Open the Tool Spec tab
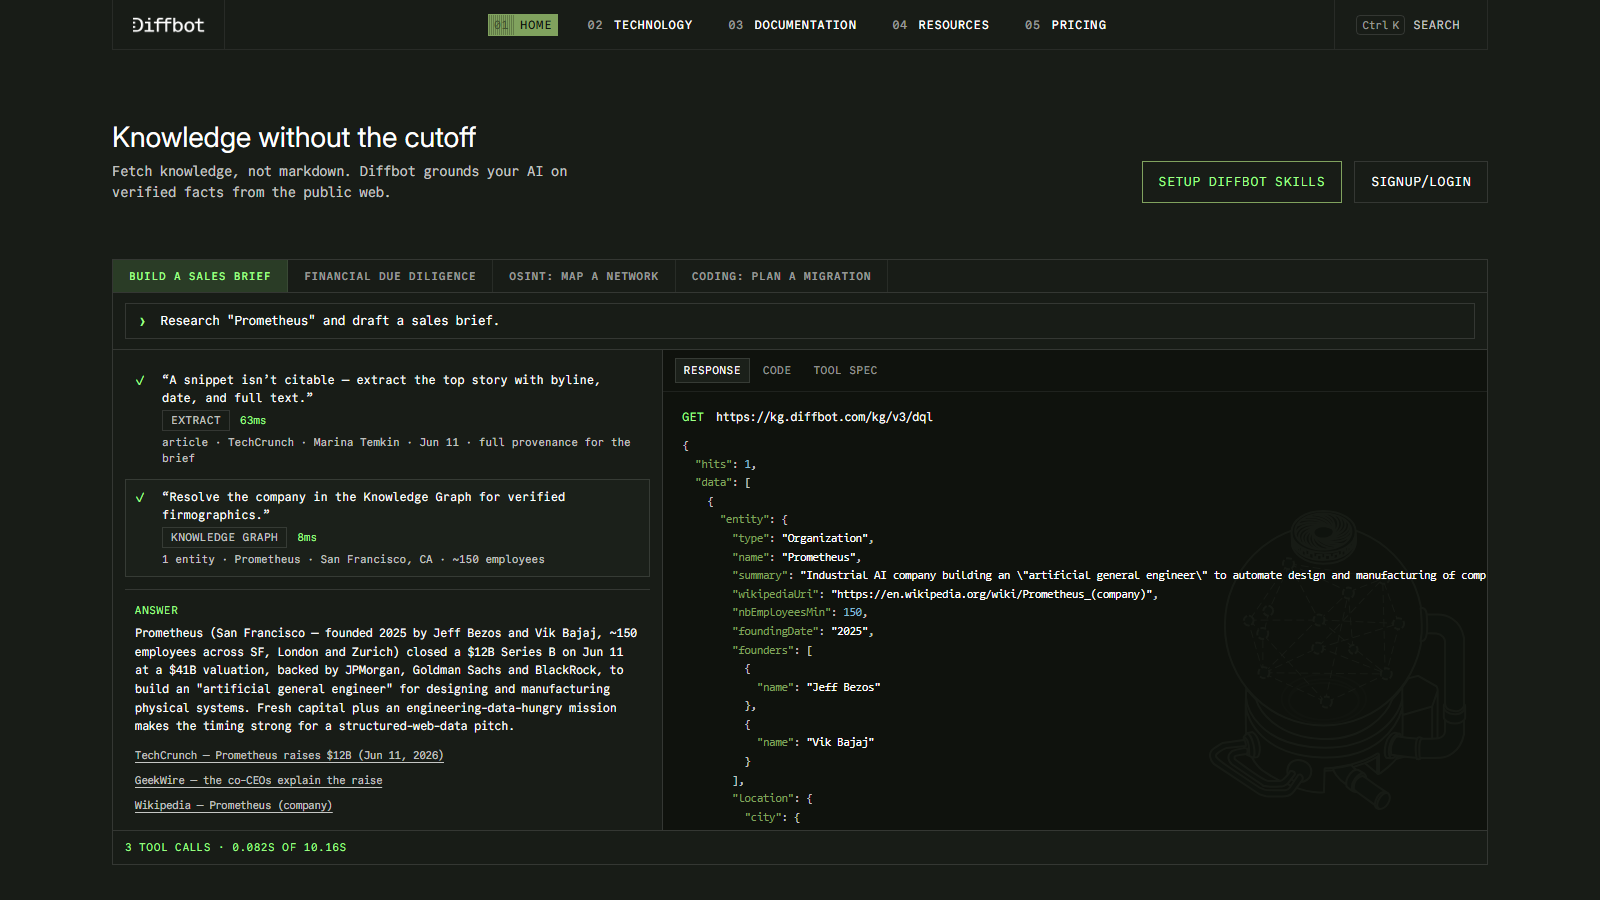1600x900 pixels. tap(845, 370)
